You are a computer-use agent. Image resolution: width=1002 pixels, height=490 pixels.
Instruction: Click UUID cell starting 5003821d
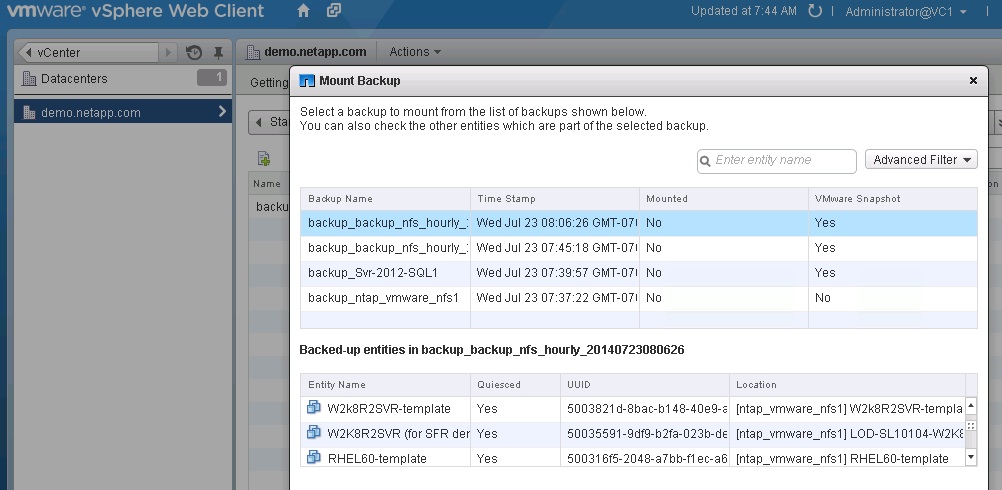(645, 409)
